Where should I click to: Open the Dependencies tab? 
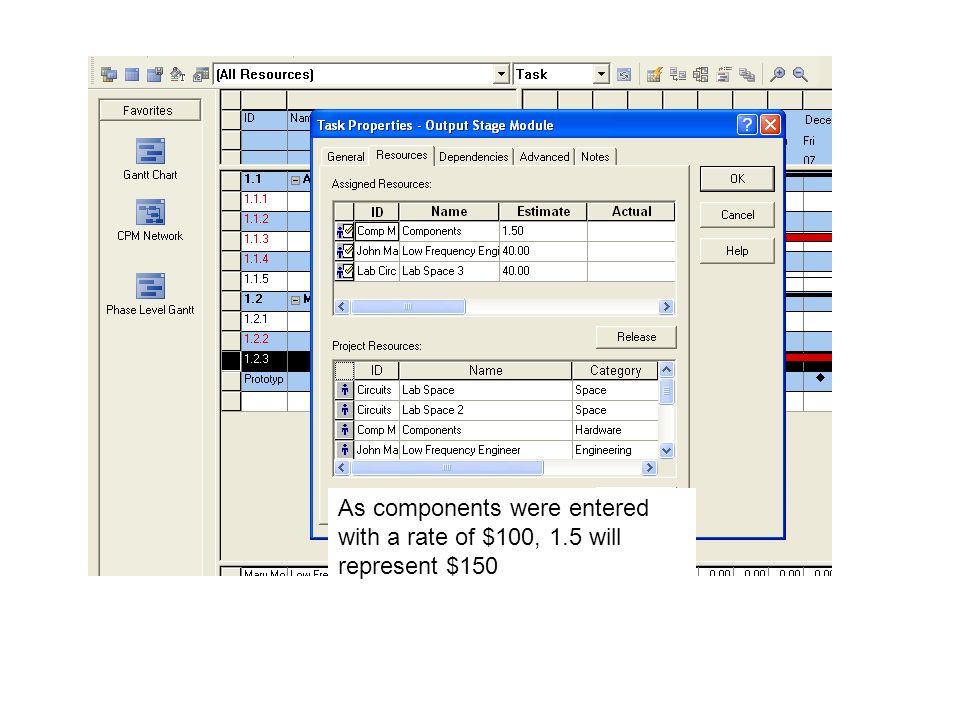473,157
